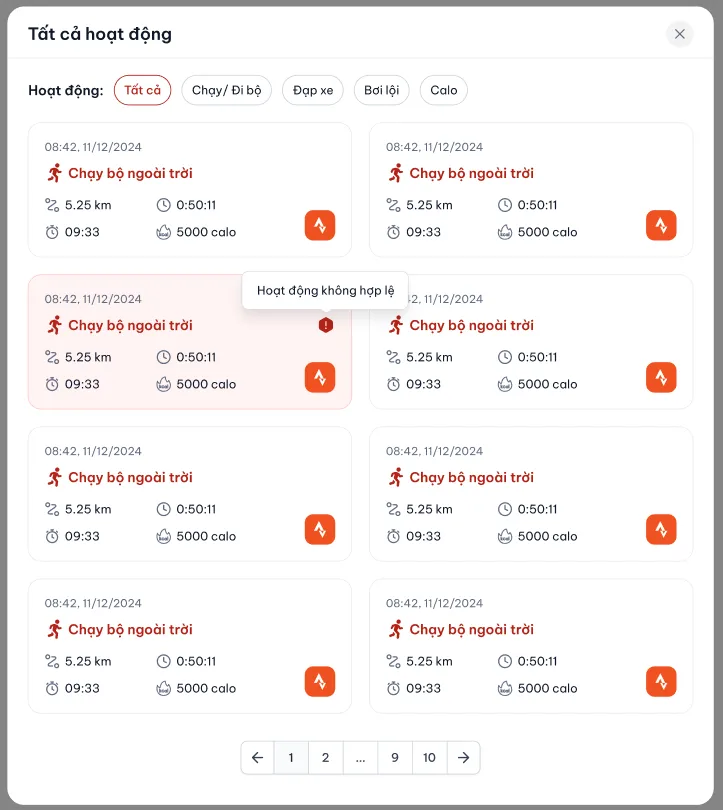Image resolution: width=723 pixels, height=810 pixels.
Task: Click Strava icon on the highlighted invalid card
Action: pos(320,378)
